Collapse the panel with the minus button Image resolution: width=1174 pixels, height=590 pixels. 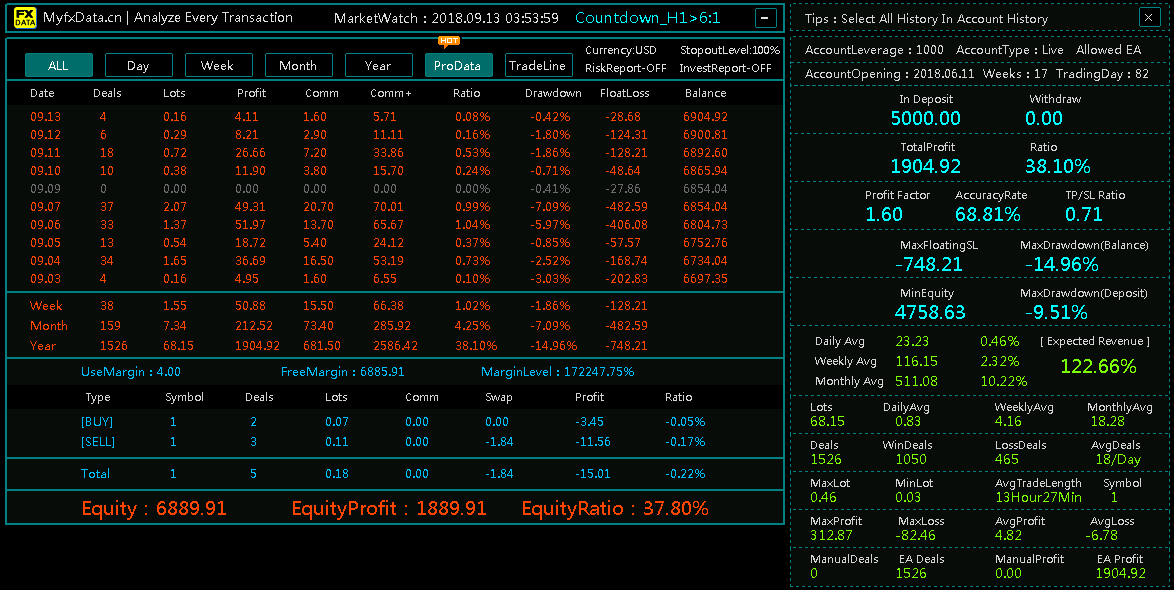(x=765, y=18)
